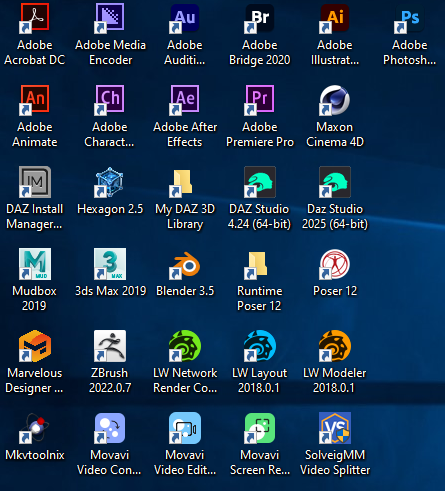Select the DAZ Install Manager shortcut

point(35,182)
